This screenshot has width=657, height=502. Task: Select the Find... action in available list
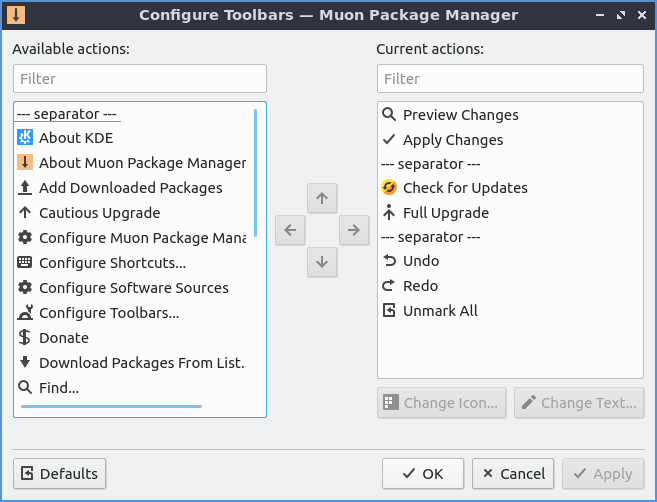pyautogui.click(x=59, y=388)
